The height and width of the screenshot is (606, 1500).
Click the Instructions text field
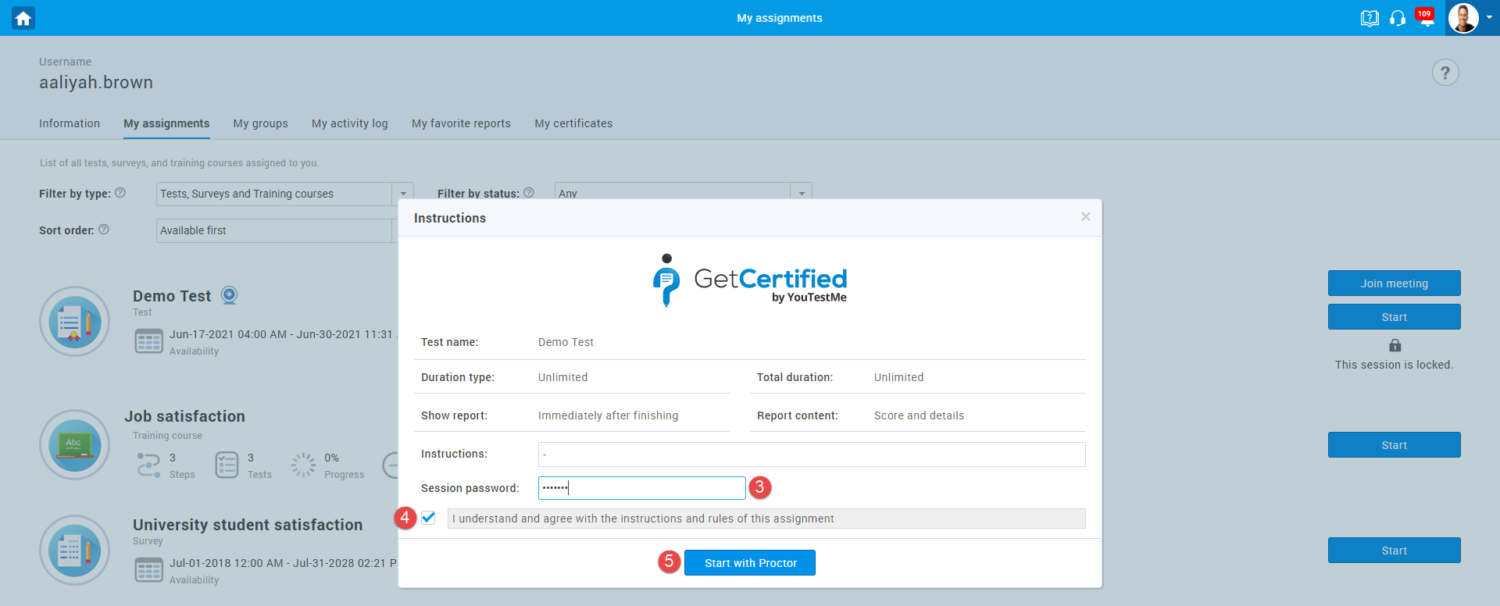point(812,454)
